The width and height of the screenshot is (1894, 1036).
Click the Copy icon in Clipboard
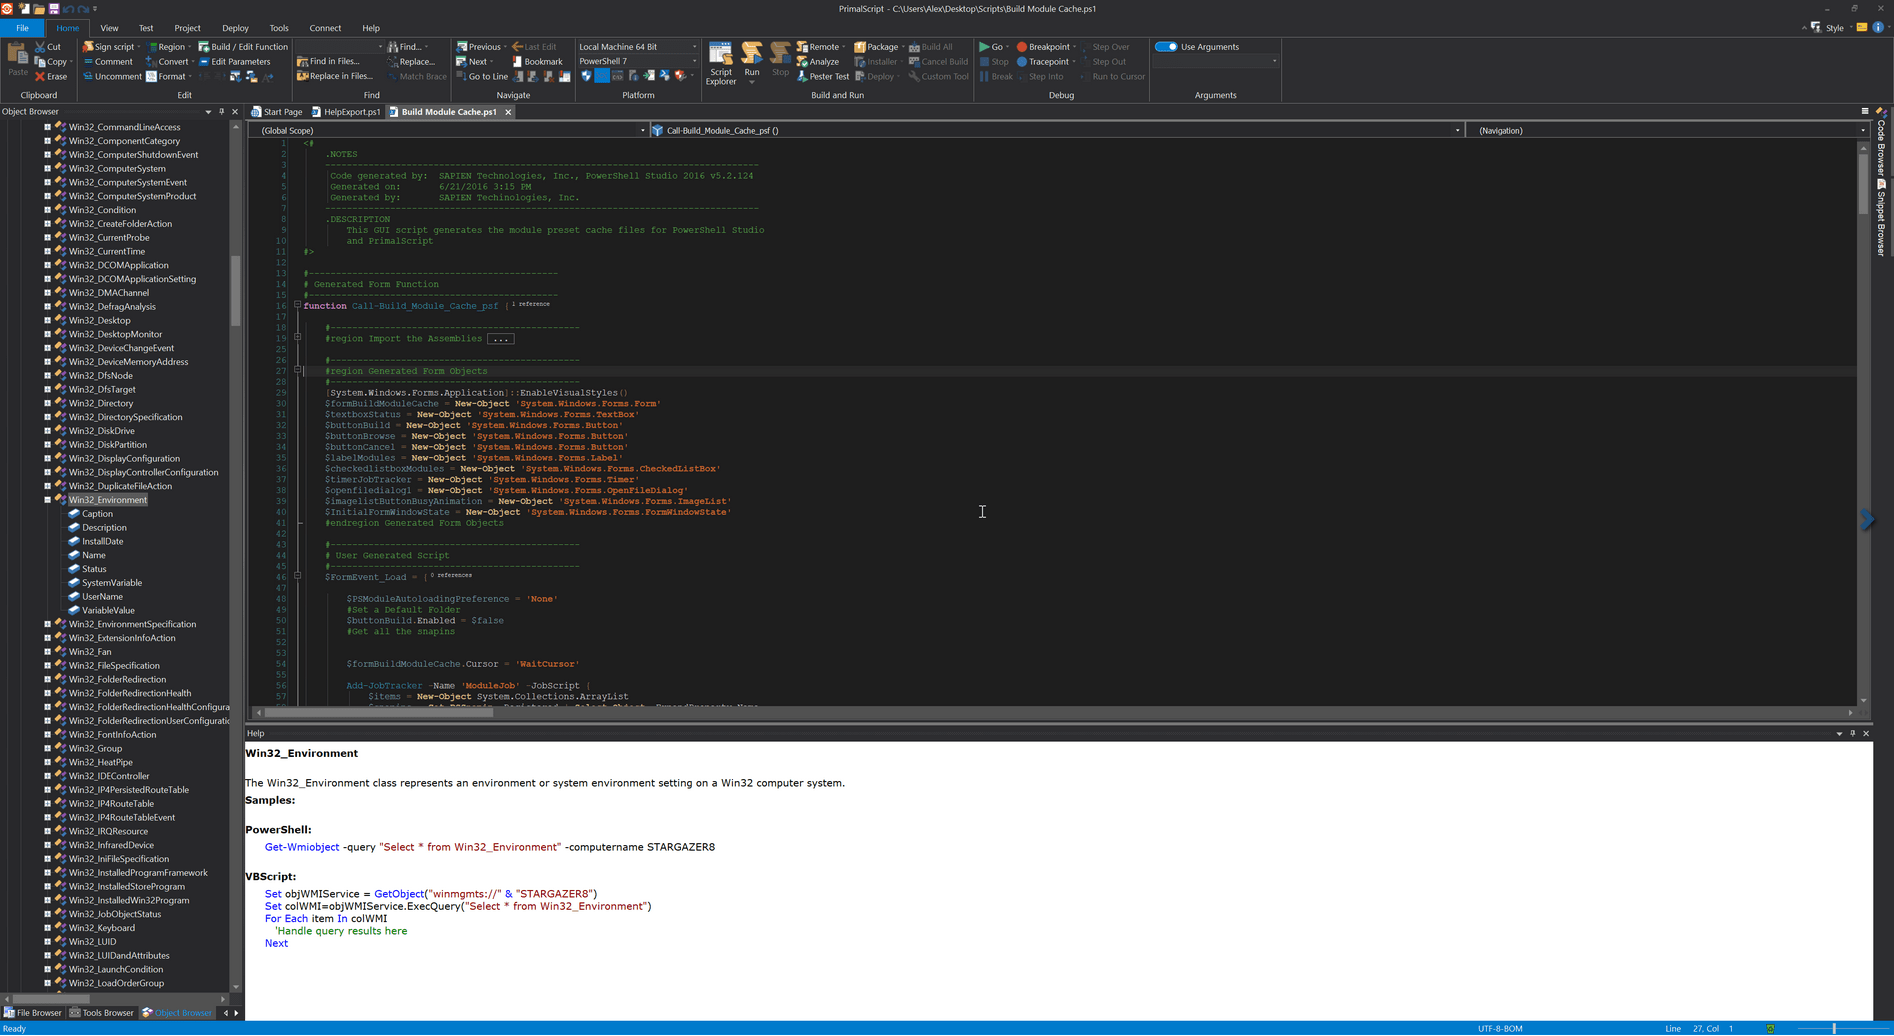pyautogui.click(x=40, y=62)
